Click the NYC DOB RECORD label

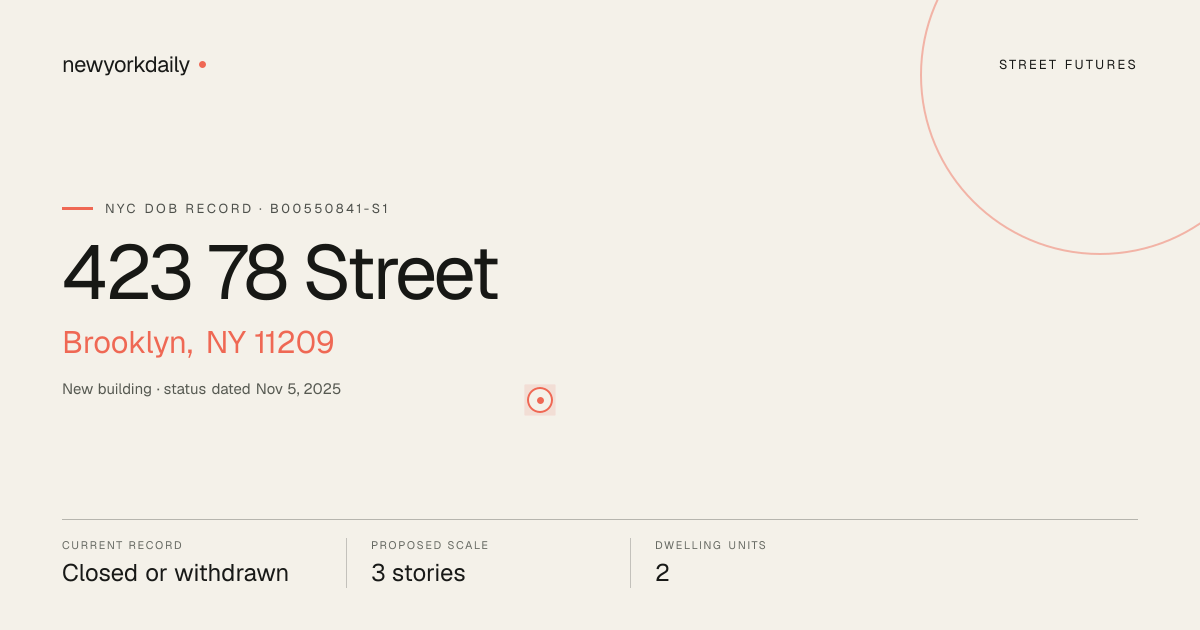179,209
